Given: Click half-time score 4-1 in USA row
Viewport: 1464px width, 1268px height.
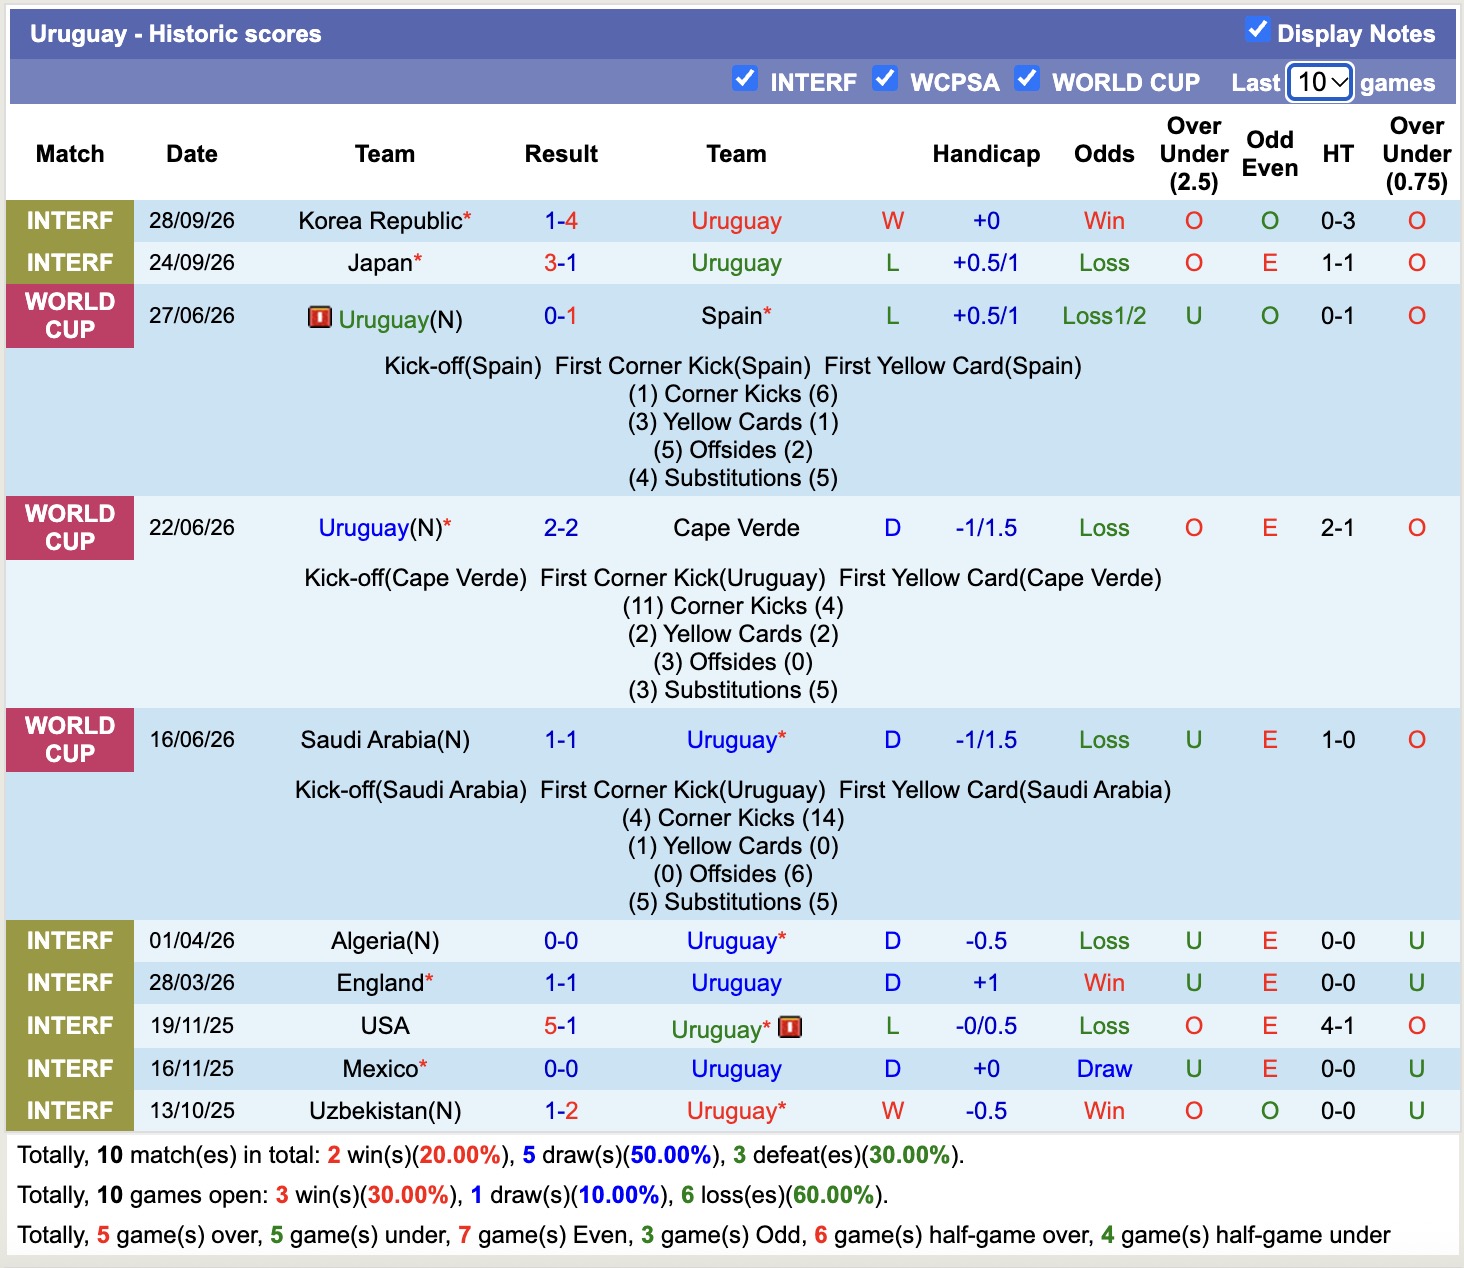Looking at the screenshot, I should (x=1338, y=1026).
